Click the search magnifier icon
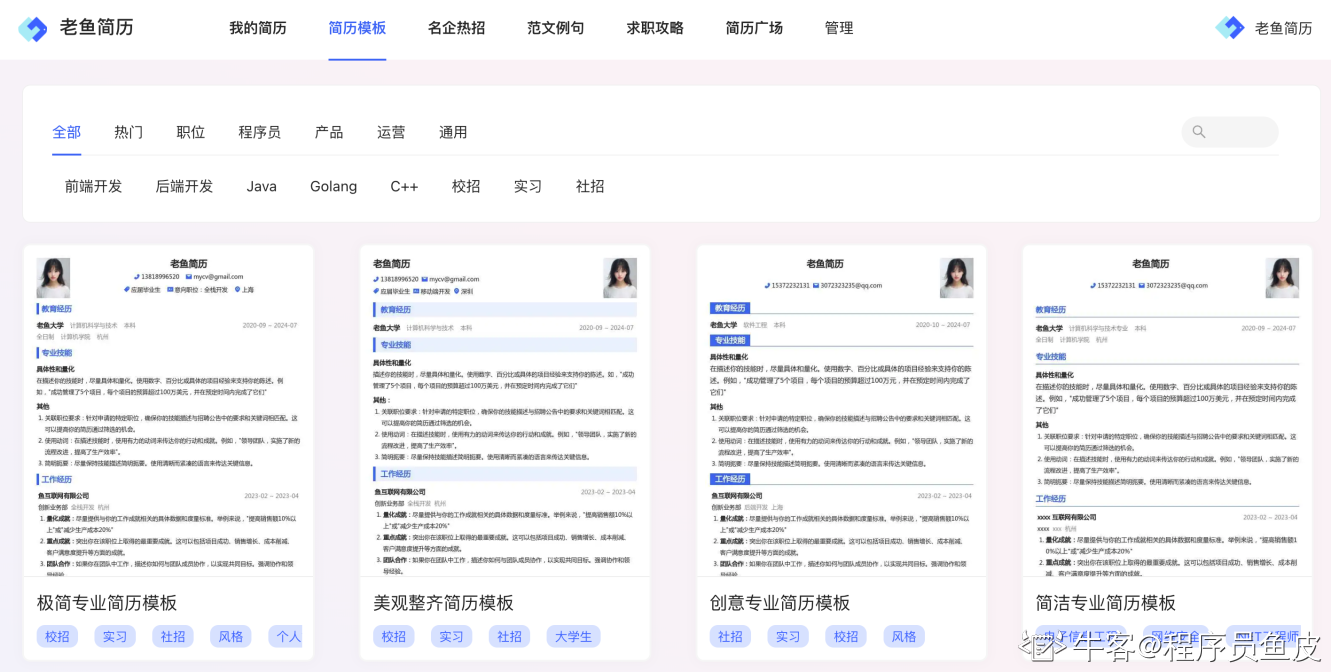1331x672 pixels. point(1199,132)
